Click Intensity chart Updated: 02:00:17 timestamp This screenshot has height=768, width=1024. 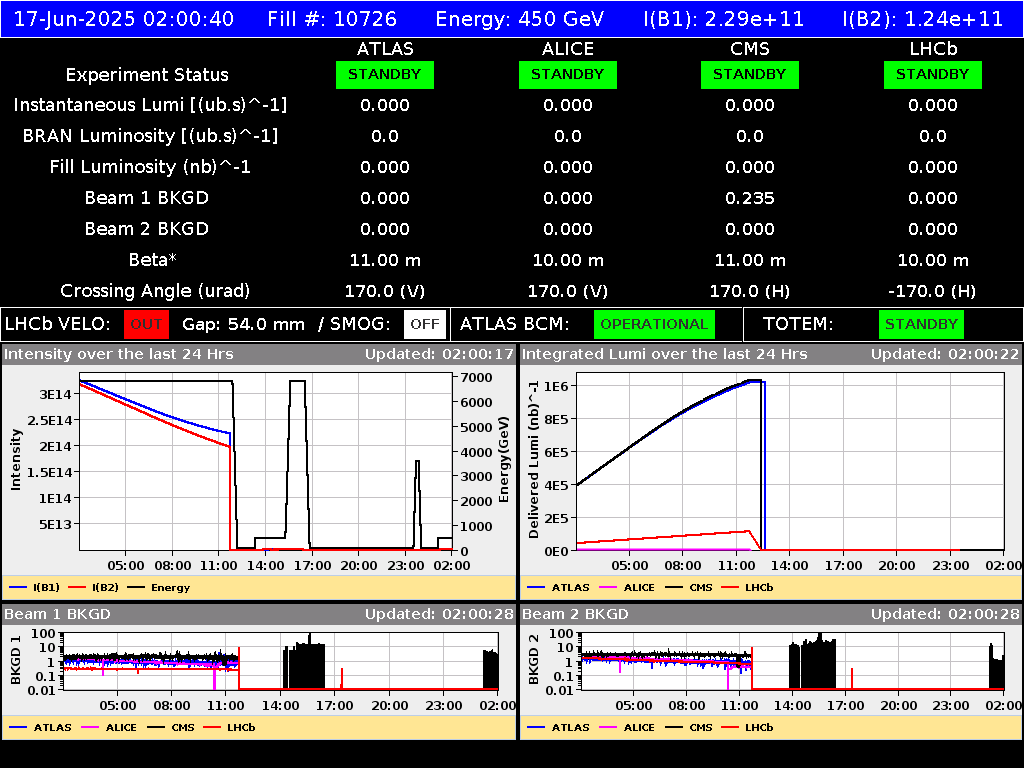(x=439, y=354)
